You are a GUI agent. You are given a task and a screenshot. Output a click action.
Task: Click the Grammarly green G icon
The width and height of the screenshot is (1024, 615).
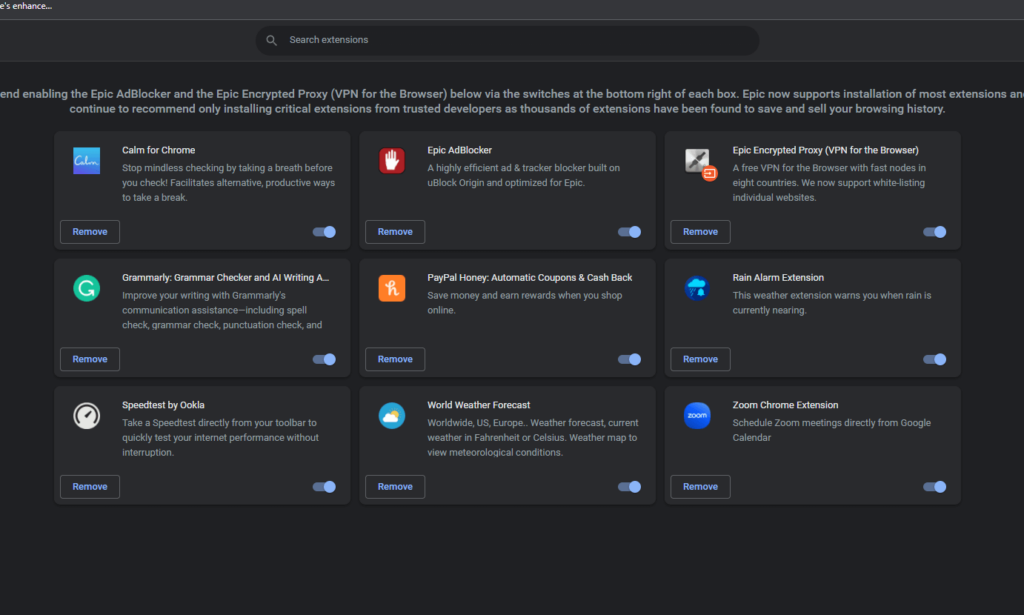[87, 288]
